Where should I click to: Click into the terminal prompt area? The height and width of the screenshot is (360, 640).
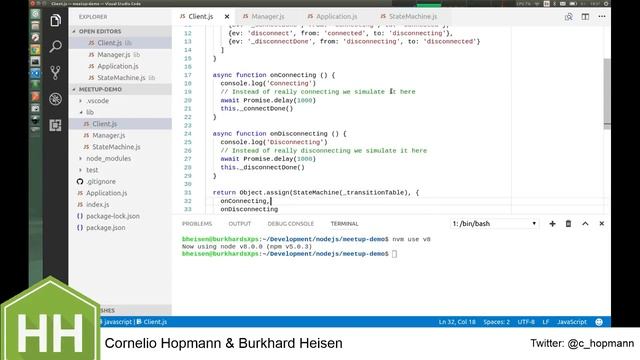coord(394,254)
